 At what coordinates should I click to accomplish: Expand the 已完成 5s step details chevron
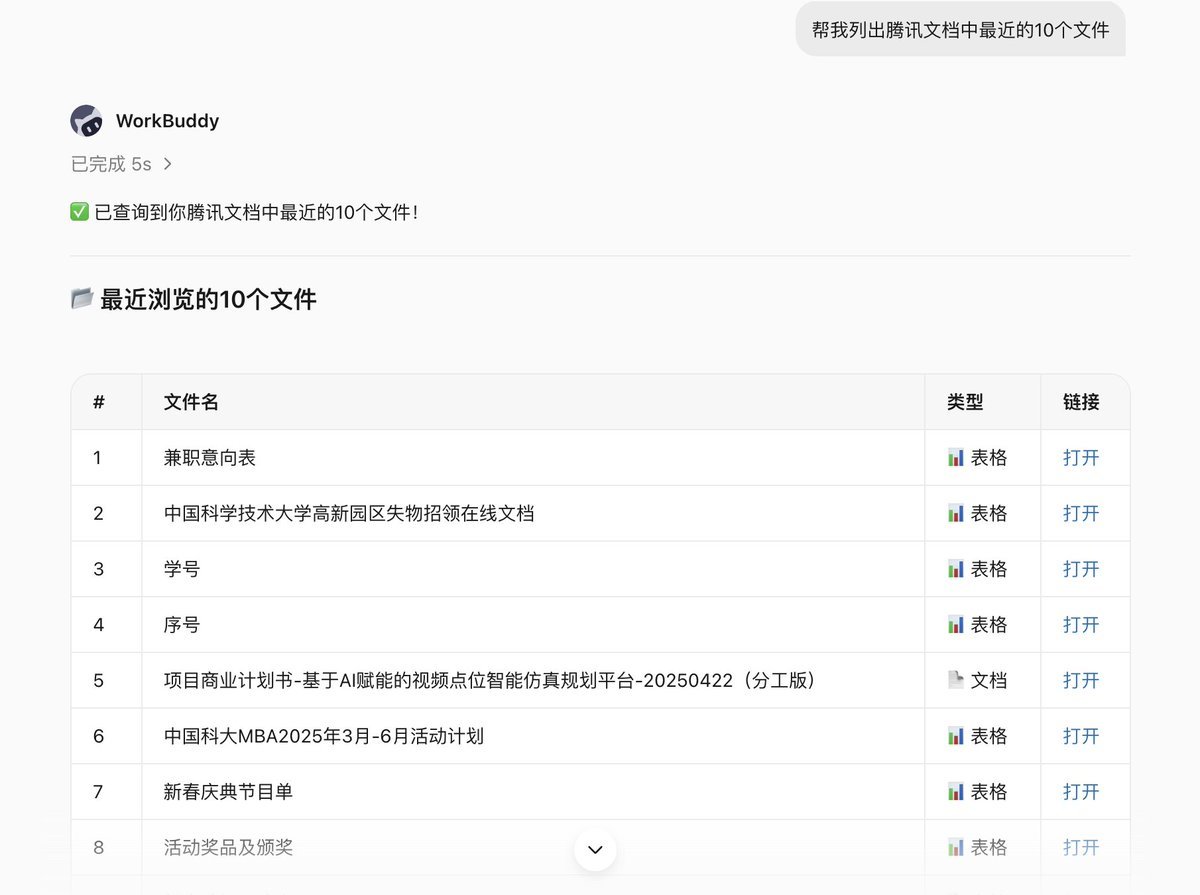pyautogui.click(x=167, y=164)
